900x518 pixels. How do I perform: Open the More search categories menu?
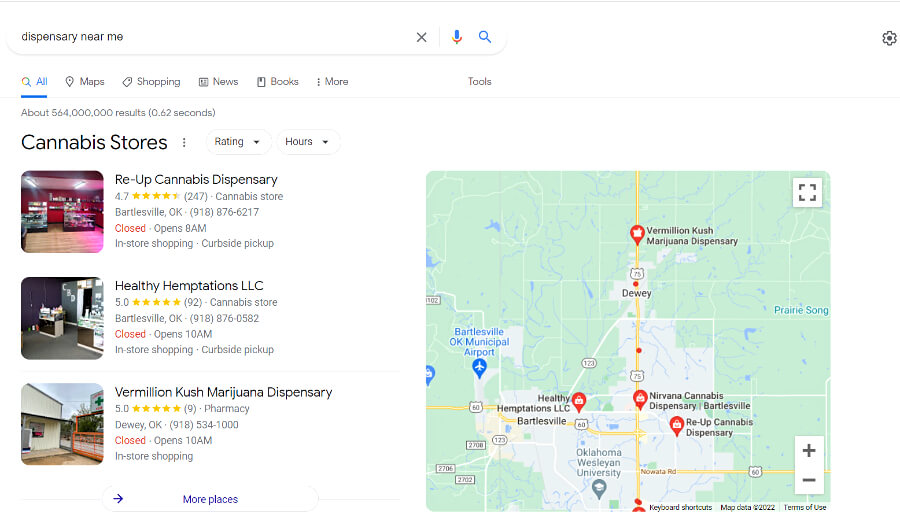point(332,82)
